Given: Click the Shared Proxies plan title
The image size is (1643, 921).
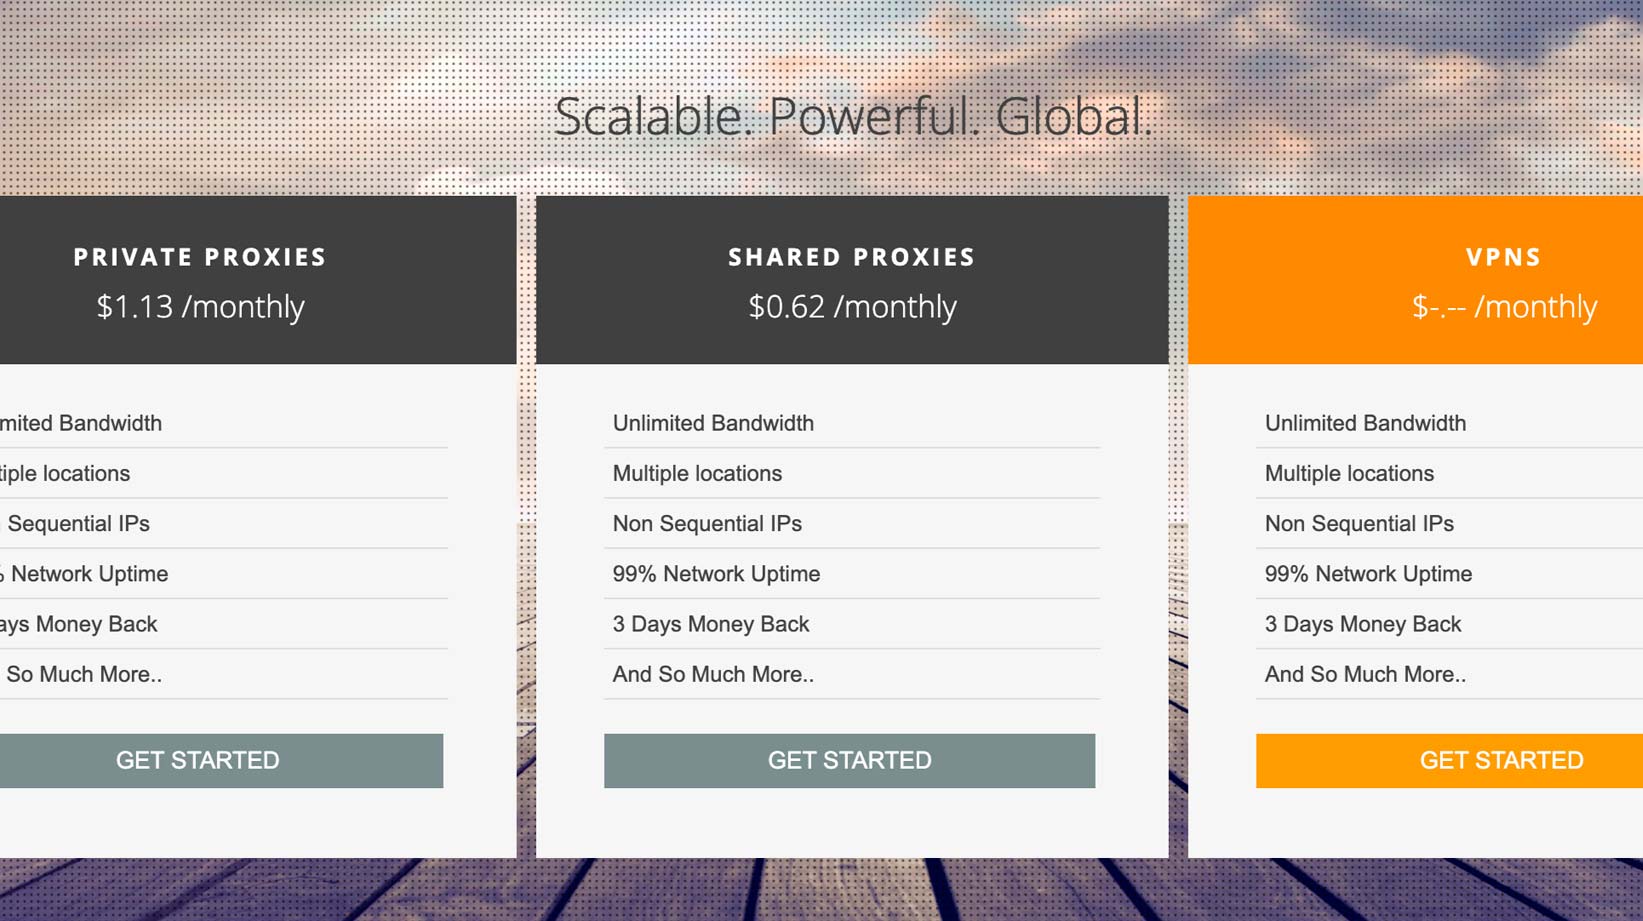Looking at the screenshot, I should pyautogui.click(x=852, y=257).
